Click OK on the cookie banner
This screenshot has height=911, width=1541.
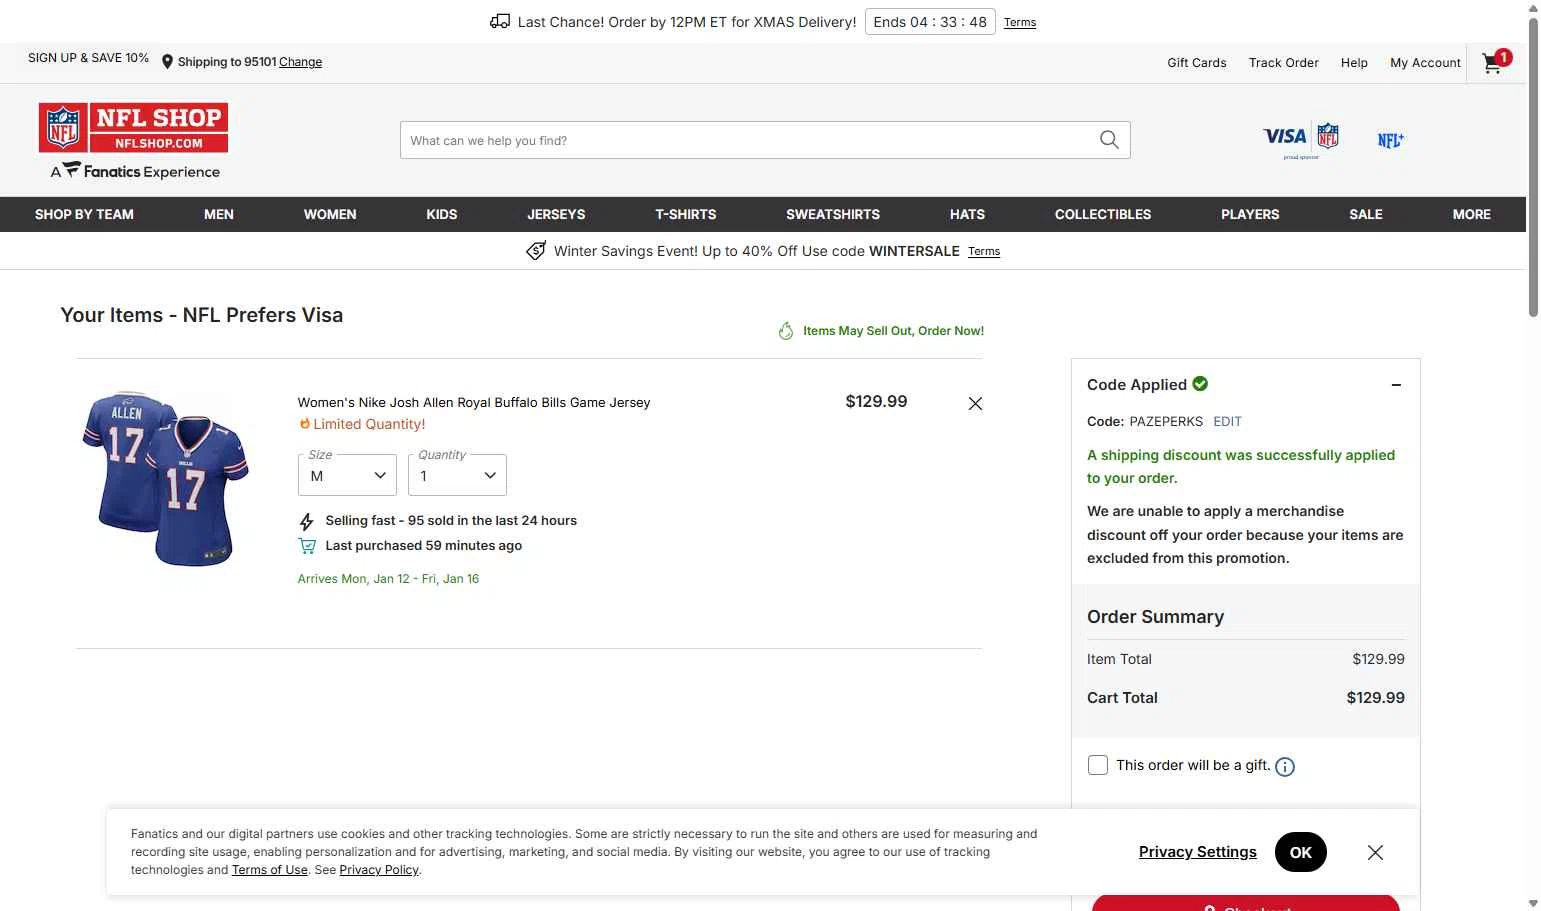tap(1301, 852)
